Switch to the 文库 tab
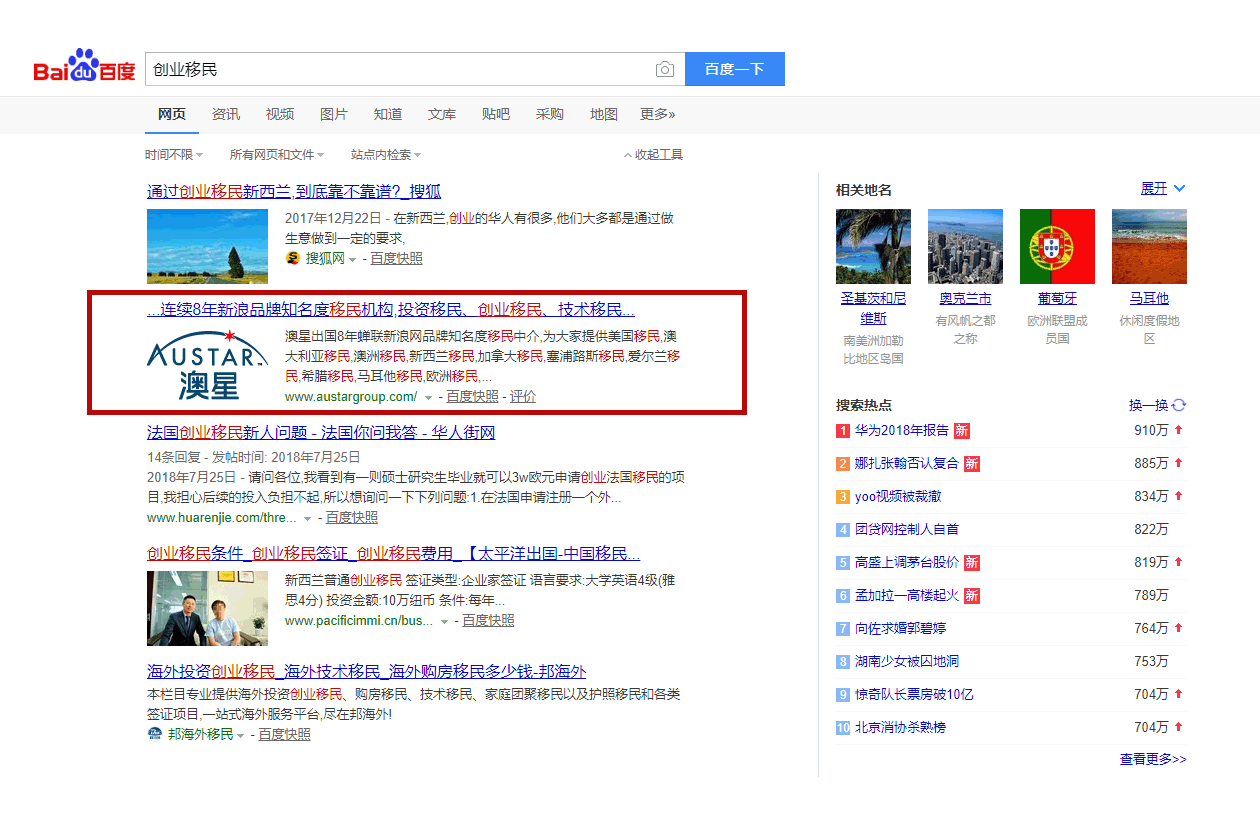Screen dimensions: 1260x814 point(442,114)
